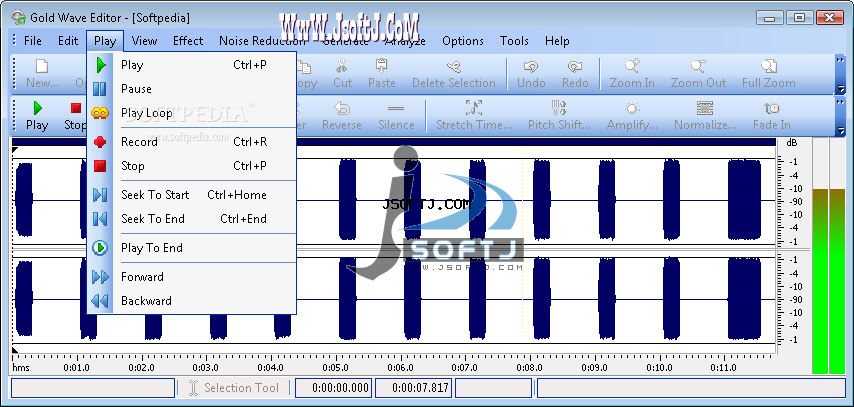The image size is (854, 407).
Task: Click the 0:00:07.817 time field
Action: [x=413, y=388]
